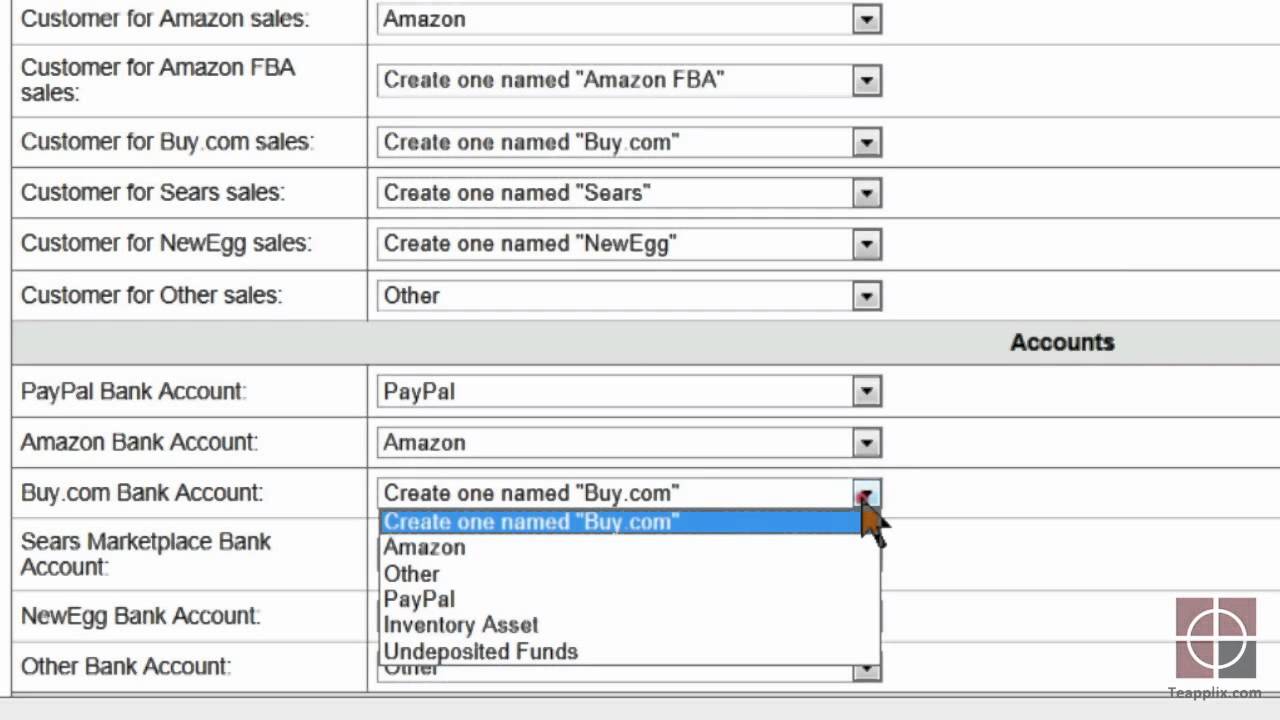Click the 'Other Bank Account:' label
Image resolution: width=1280 pixels, height=720 pixels.
point(126,667)
